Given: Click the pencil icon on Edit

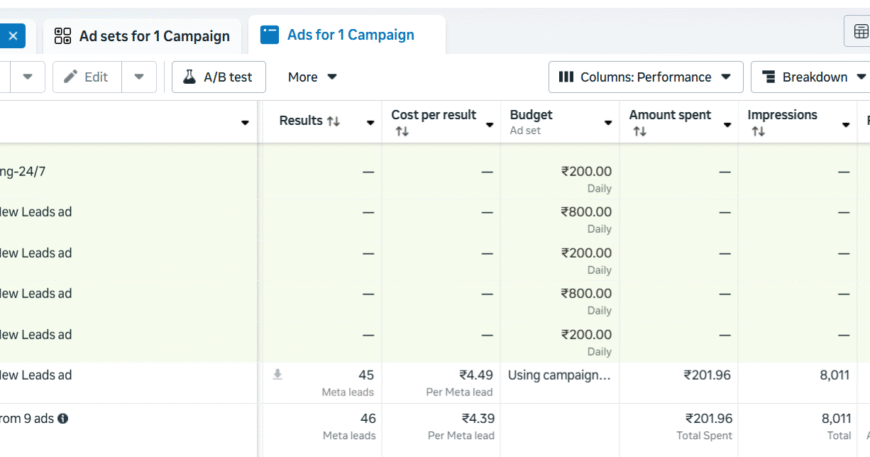Looking at the screenshot, I should pos(71,77).
